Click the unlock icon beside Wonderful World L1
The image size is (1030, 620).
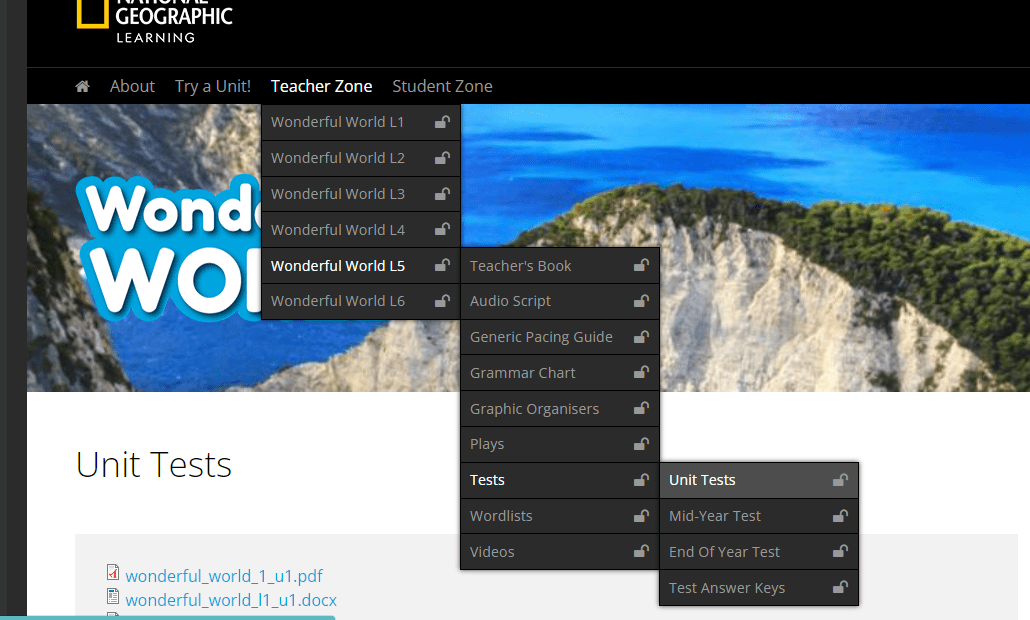coord(441,122)
